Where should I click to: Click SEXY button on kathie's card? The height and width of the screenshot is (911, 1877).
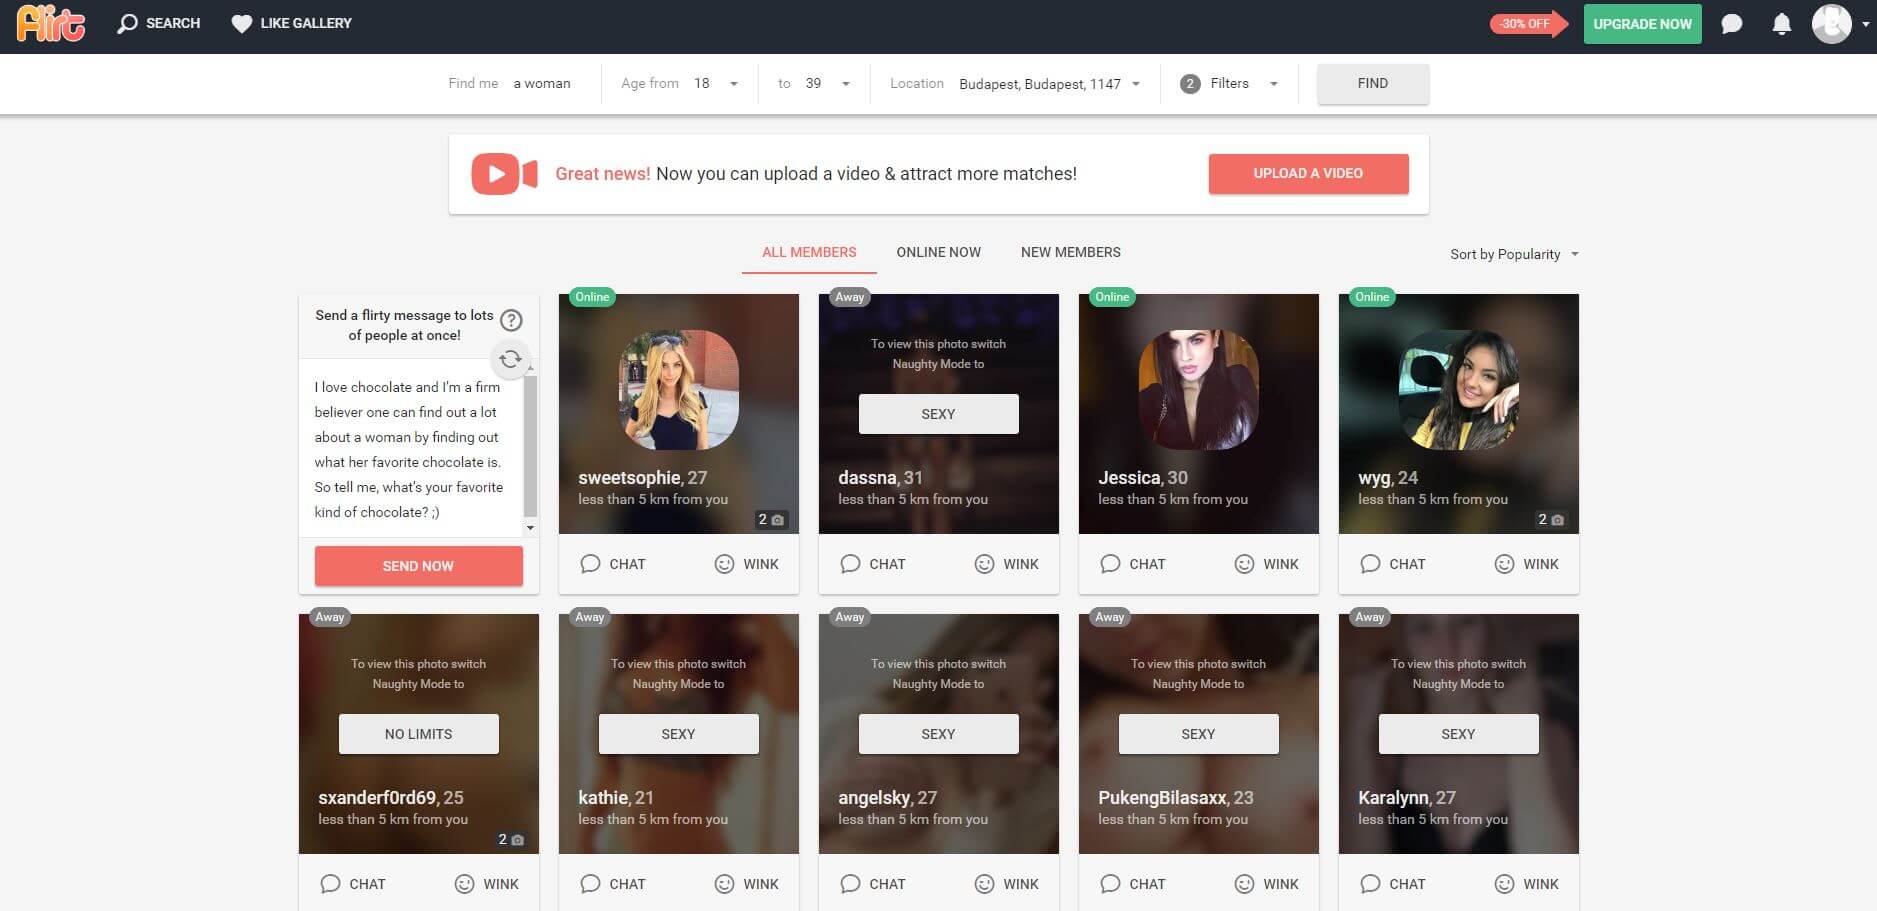click(678, 734)
